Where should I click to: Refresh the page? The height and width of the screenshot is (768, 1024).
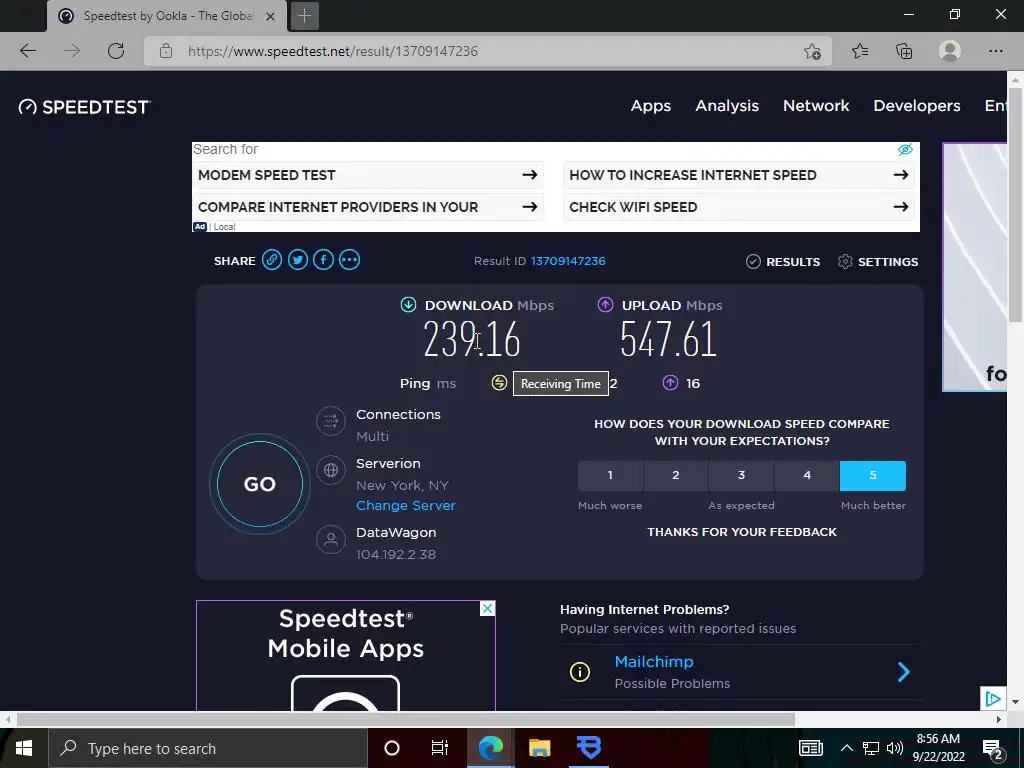coord(116,51)
